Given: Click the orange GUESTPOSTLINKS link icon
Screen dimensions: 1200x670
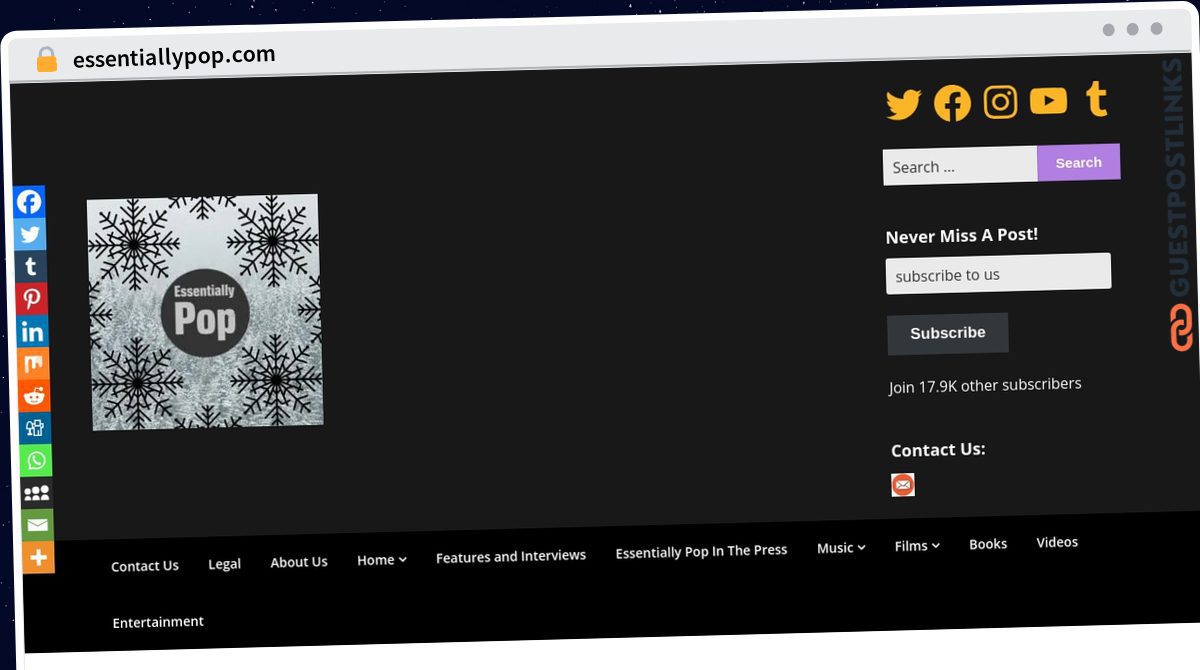Looking at the screenshot, I should coord(1179,327).
